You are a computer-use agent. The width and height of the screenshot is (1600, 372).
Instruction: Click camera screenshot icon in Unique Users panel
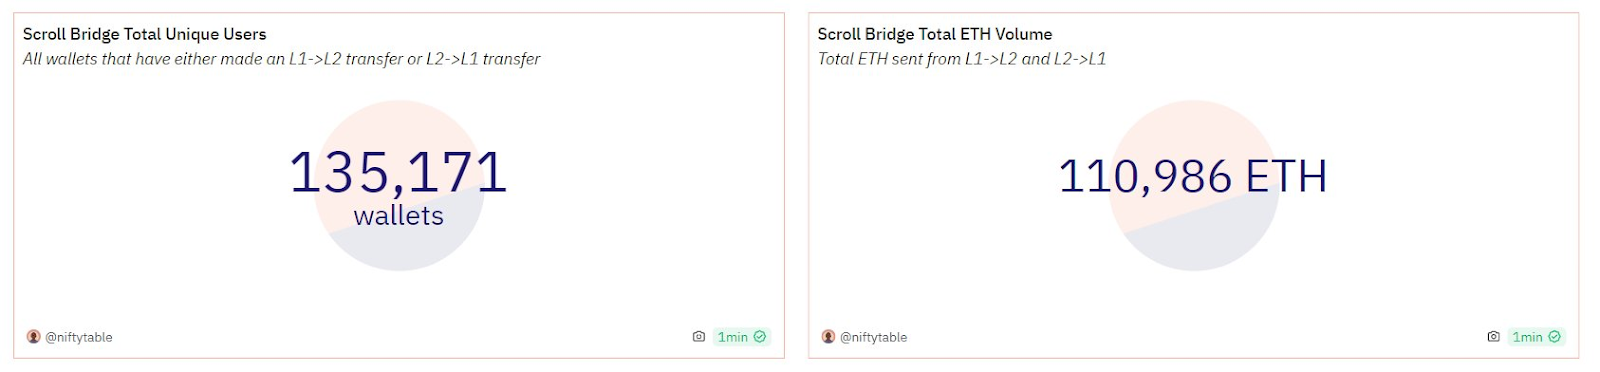tap(699, 337)
